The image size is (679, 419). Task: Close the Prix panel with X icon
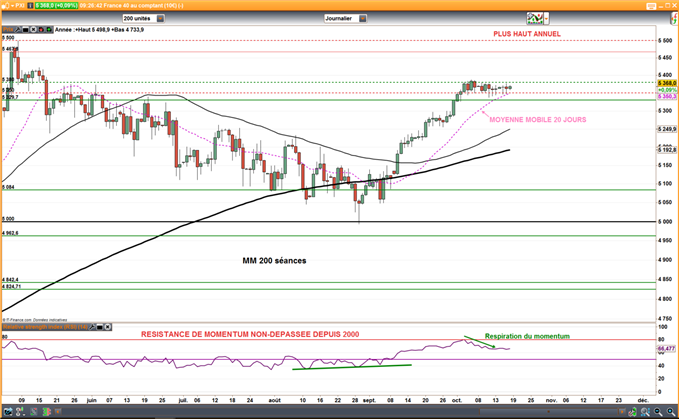click(x=33, y=29)
